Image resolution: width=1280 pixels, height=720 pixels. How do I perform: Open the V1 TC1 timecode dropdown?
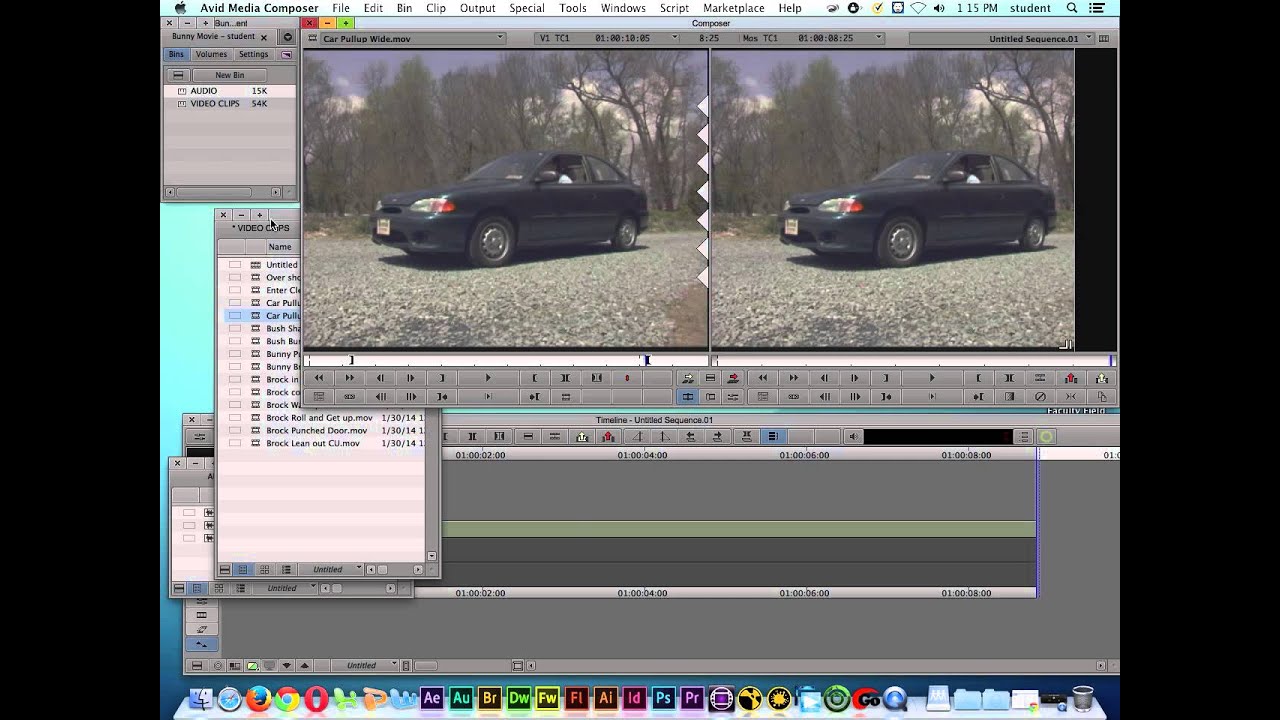(607, 39)
